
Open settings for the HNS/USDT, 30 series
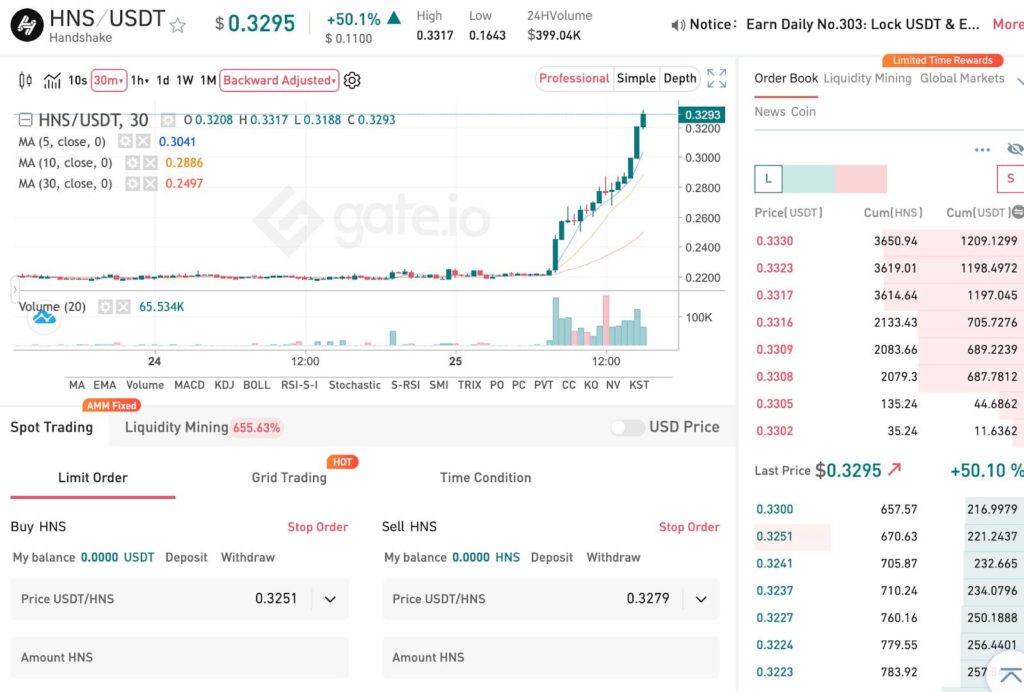[x=168, y=120]
